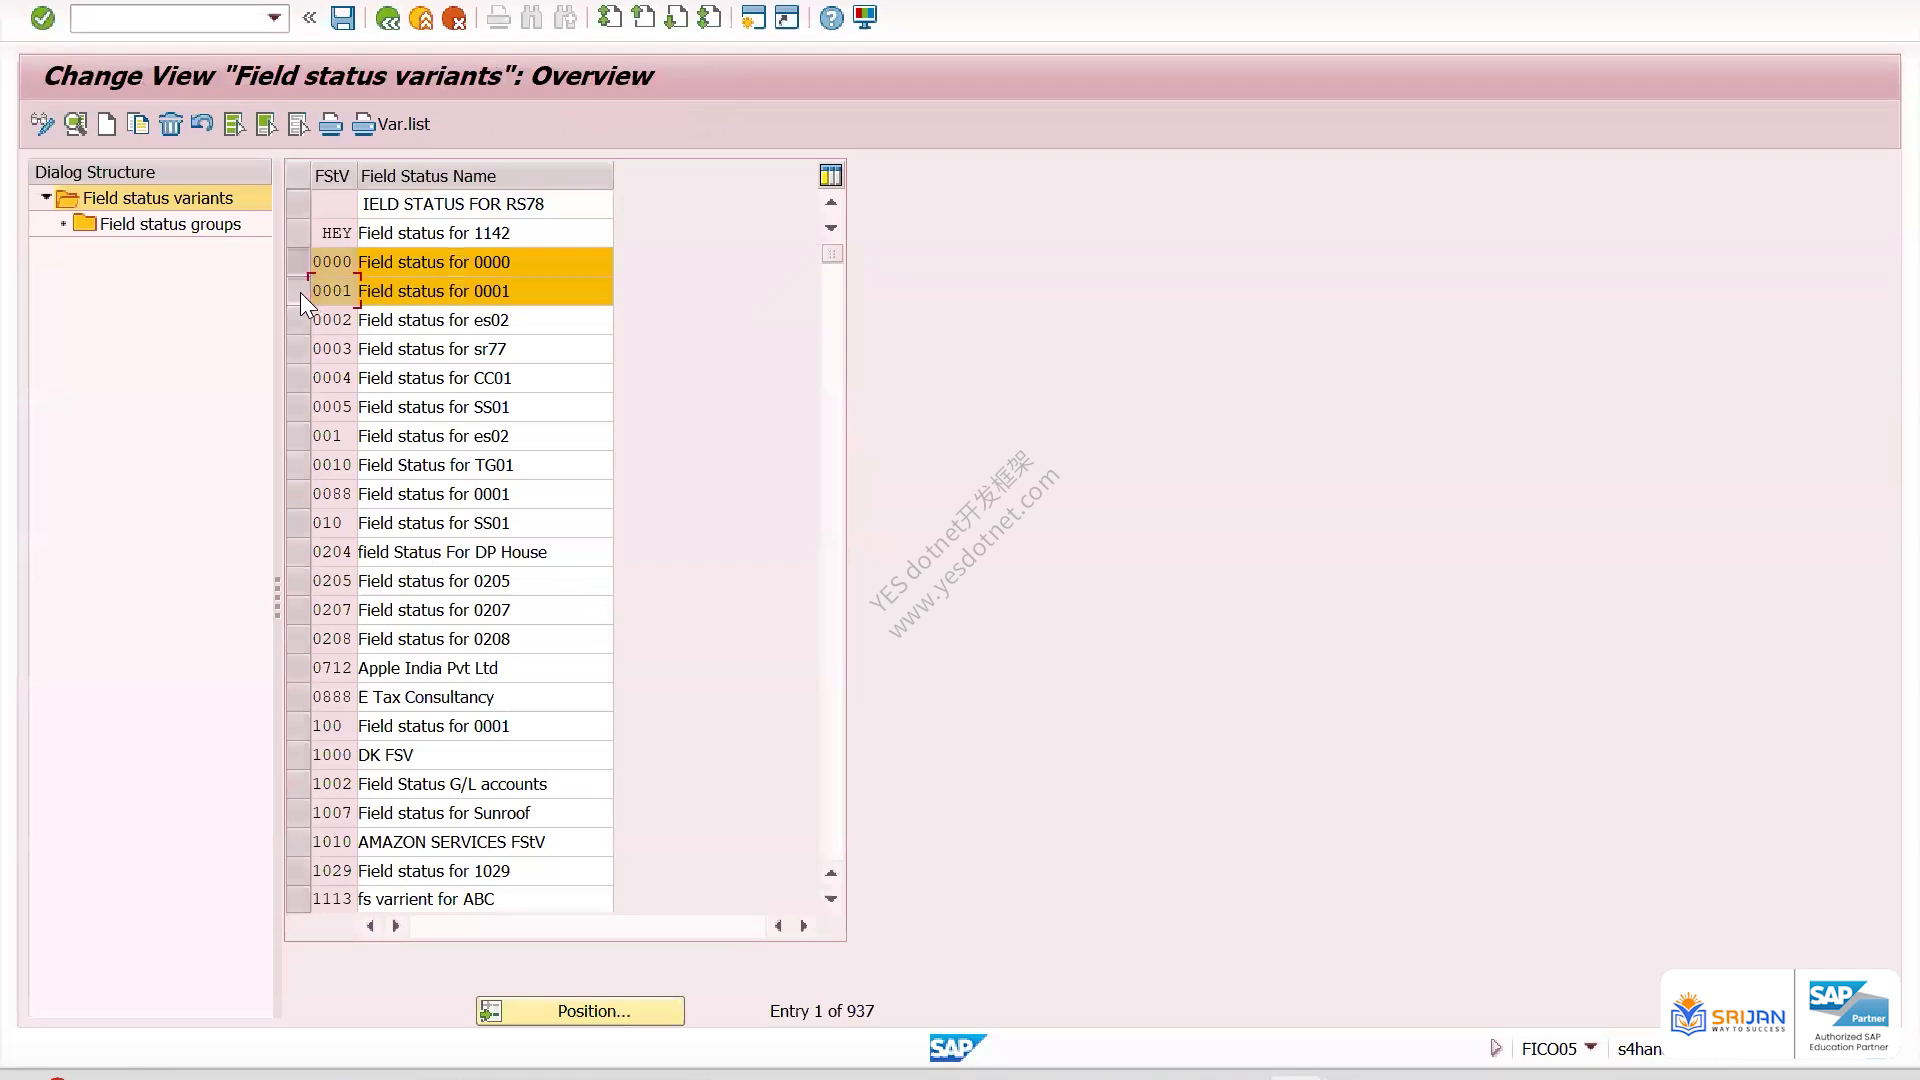
Task: Select row checkbox for 0712 Apple India
Action: 298,668
